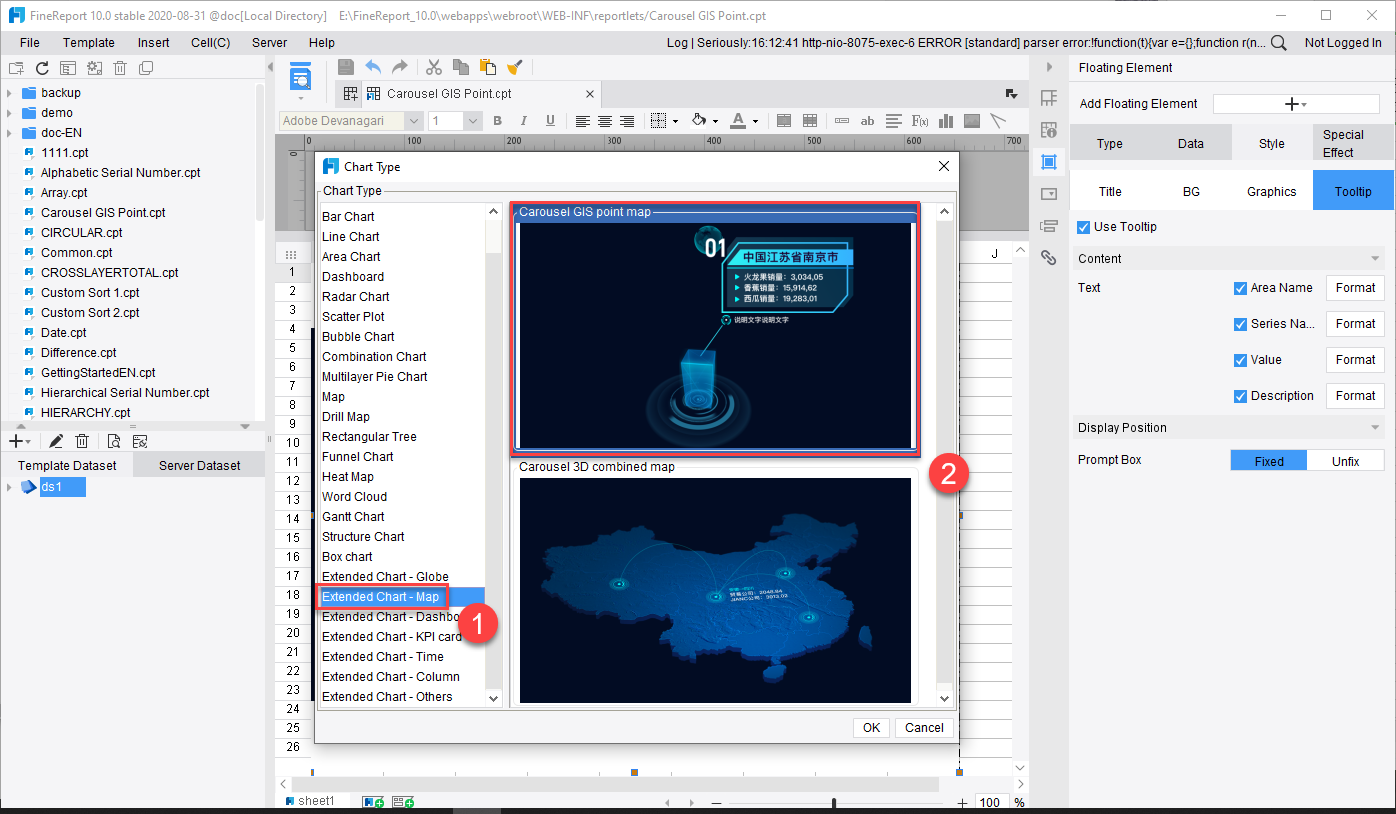This screenshot has width=1396, height=814.
Task: Select the Format Painter toolbar icon
Action: 516,67
